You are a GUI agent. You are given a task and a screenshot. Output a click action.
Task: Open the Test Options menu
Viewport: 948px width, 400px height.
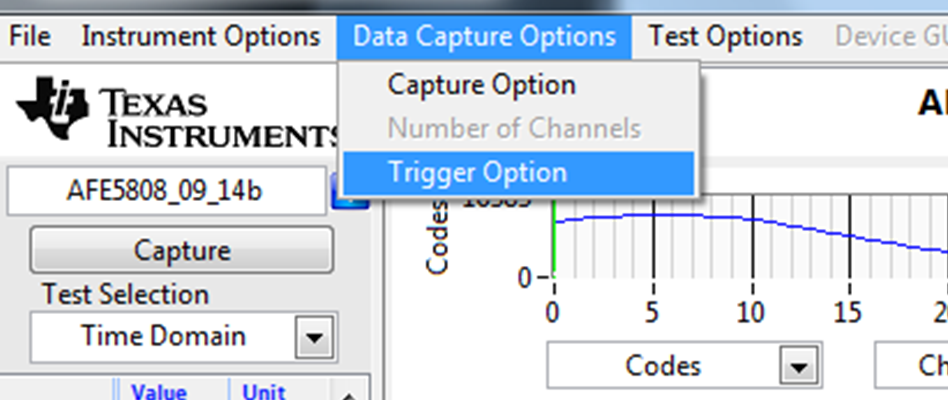[725, 37]
